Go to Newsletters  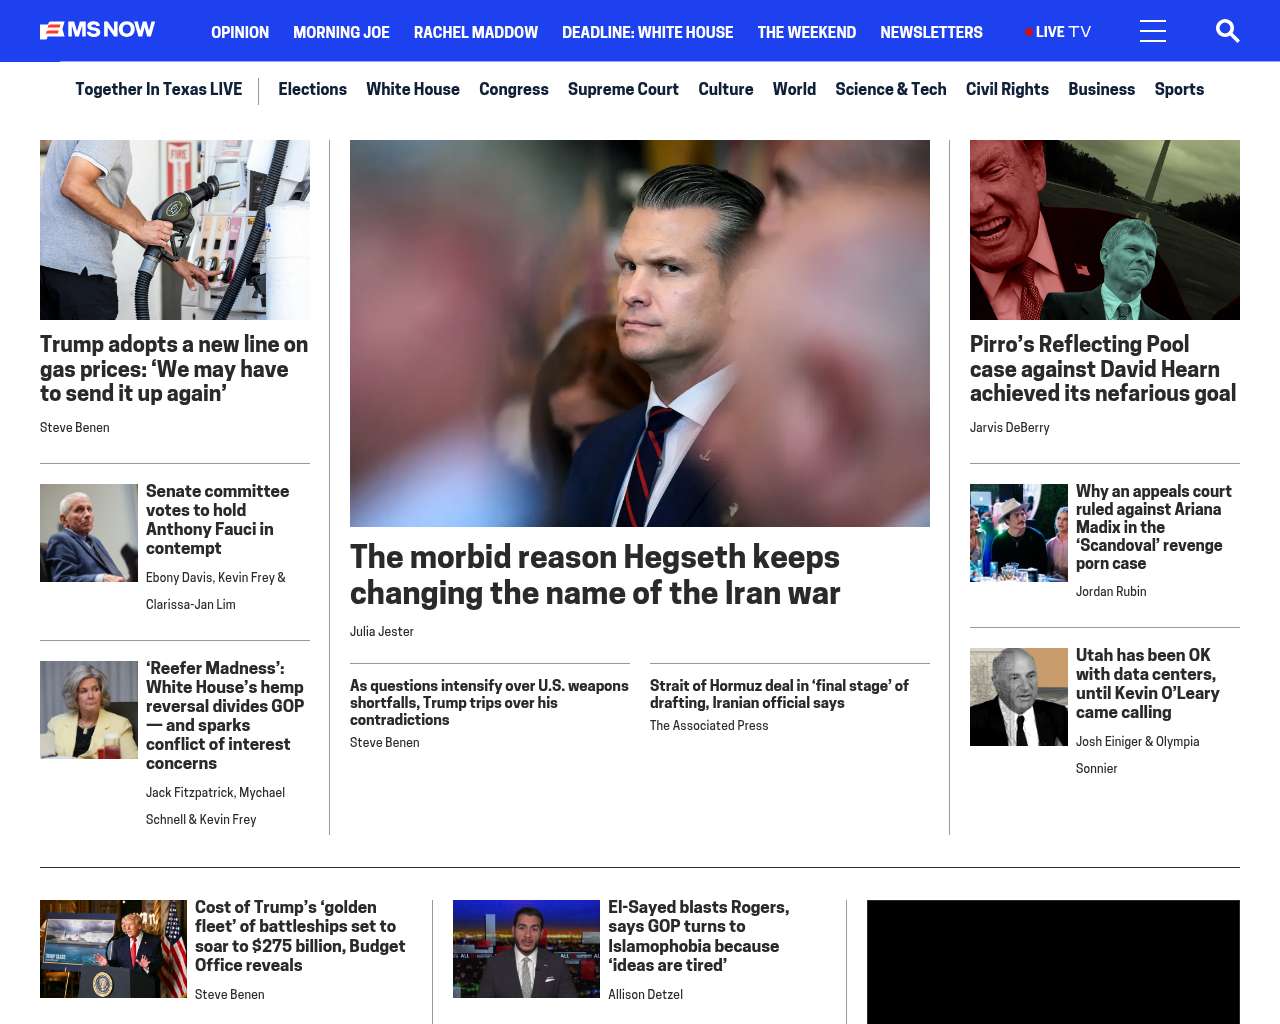(931, 32)
